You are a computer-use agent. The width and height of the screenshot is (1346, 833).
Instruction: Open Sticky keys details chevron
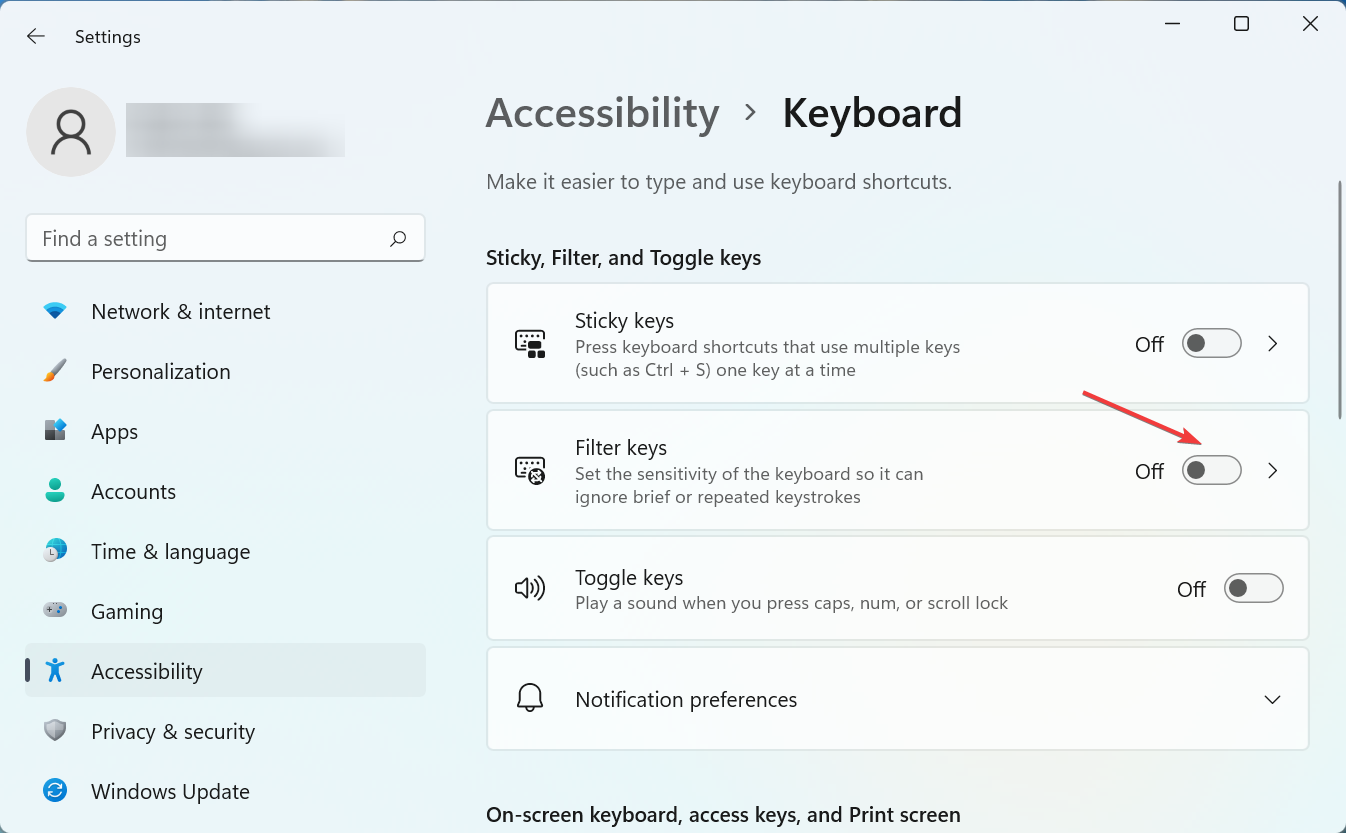1273,344
